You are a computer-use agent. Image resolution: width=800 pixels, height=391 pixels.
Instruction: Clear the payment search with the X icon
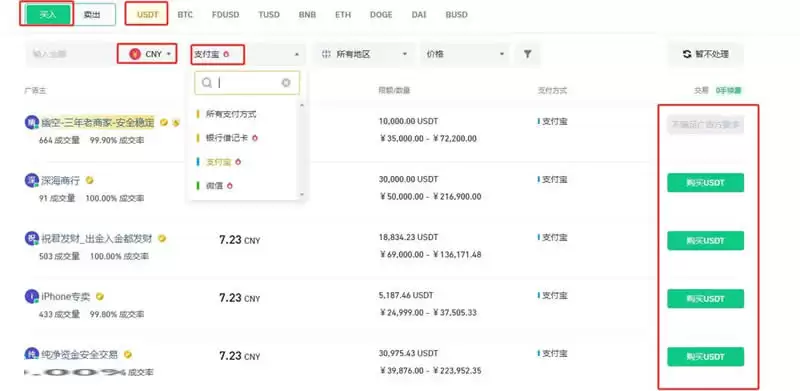(286, 83)
